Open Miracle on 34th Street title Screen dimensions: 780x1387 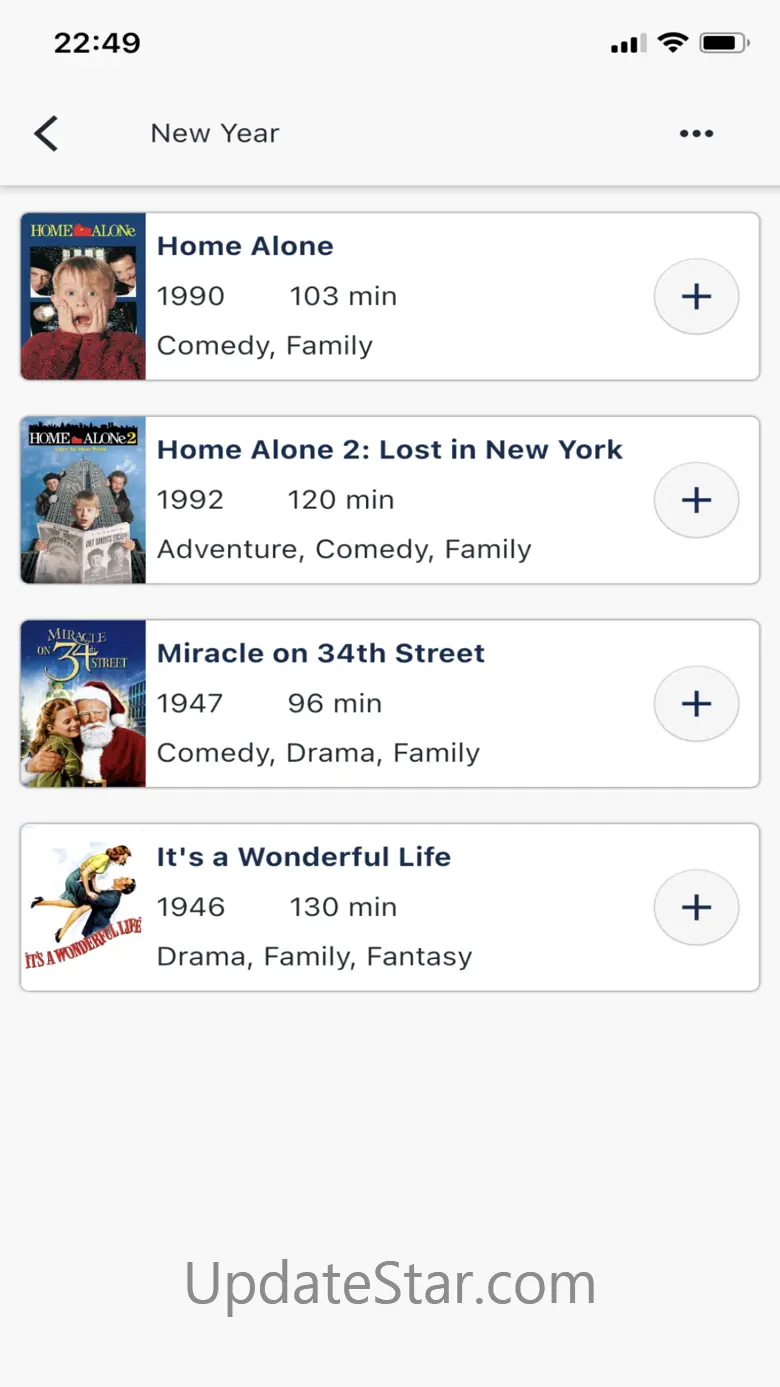(x=321, y=653)
